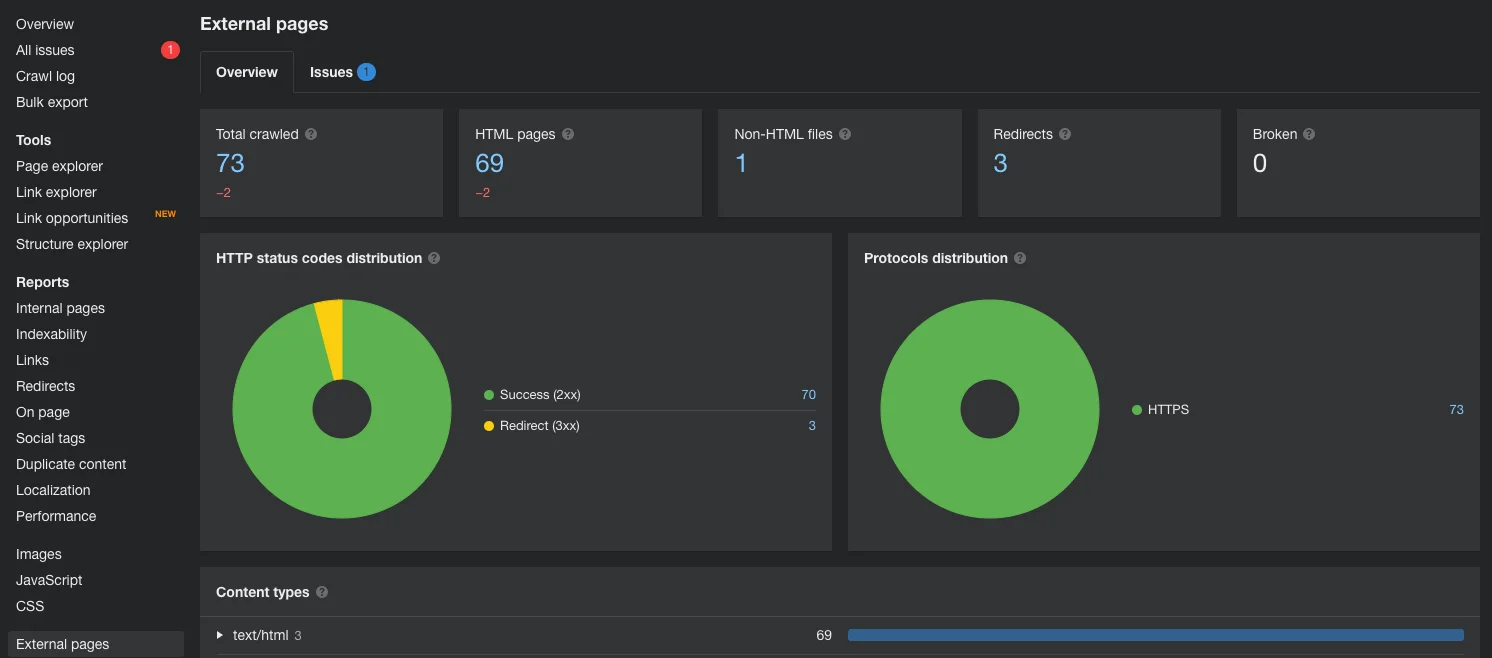Screen dimensions: 1492x658
Task: Open Link explorer tool
Action: point(56,192)
